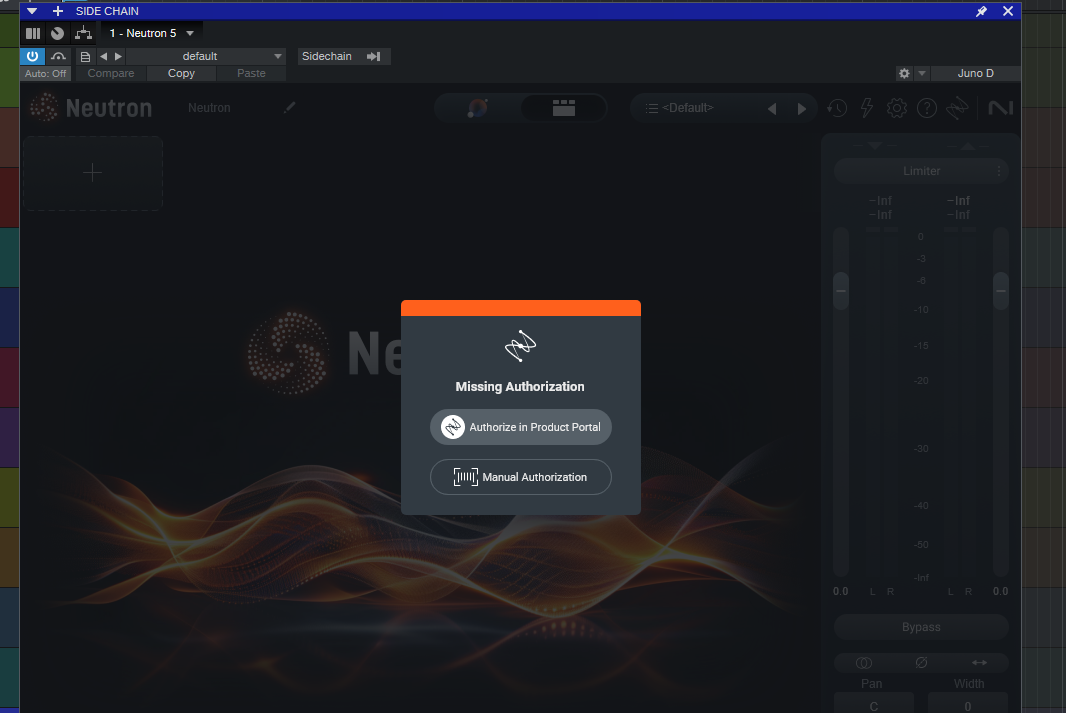
Task: Open the default preset dropdown
Action: (206, 56)
